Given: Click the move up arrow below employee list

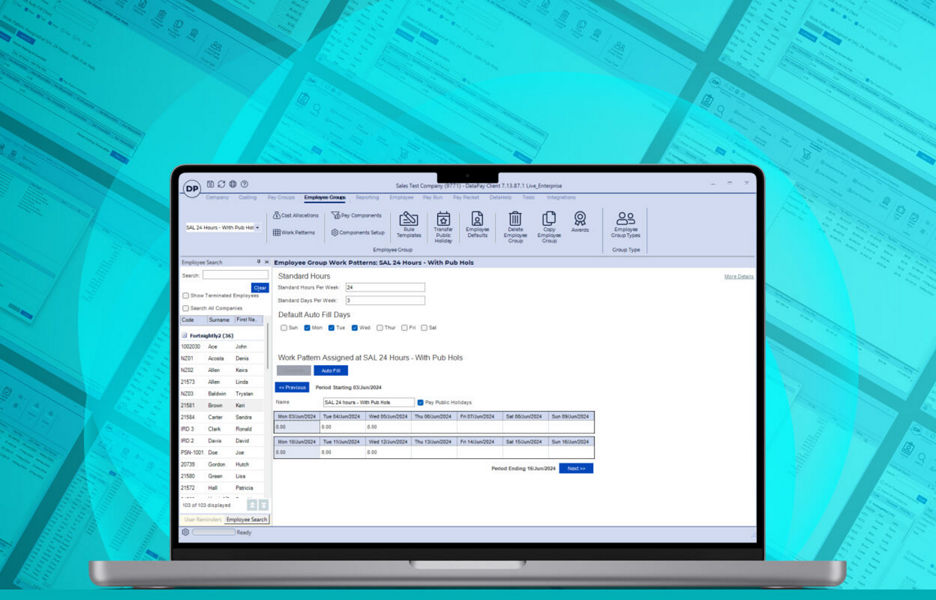Looking at the screenshot, I should coord(252,505).
